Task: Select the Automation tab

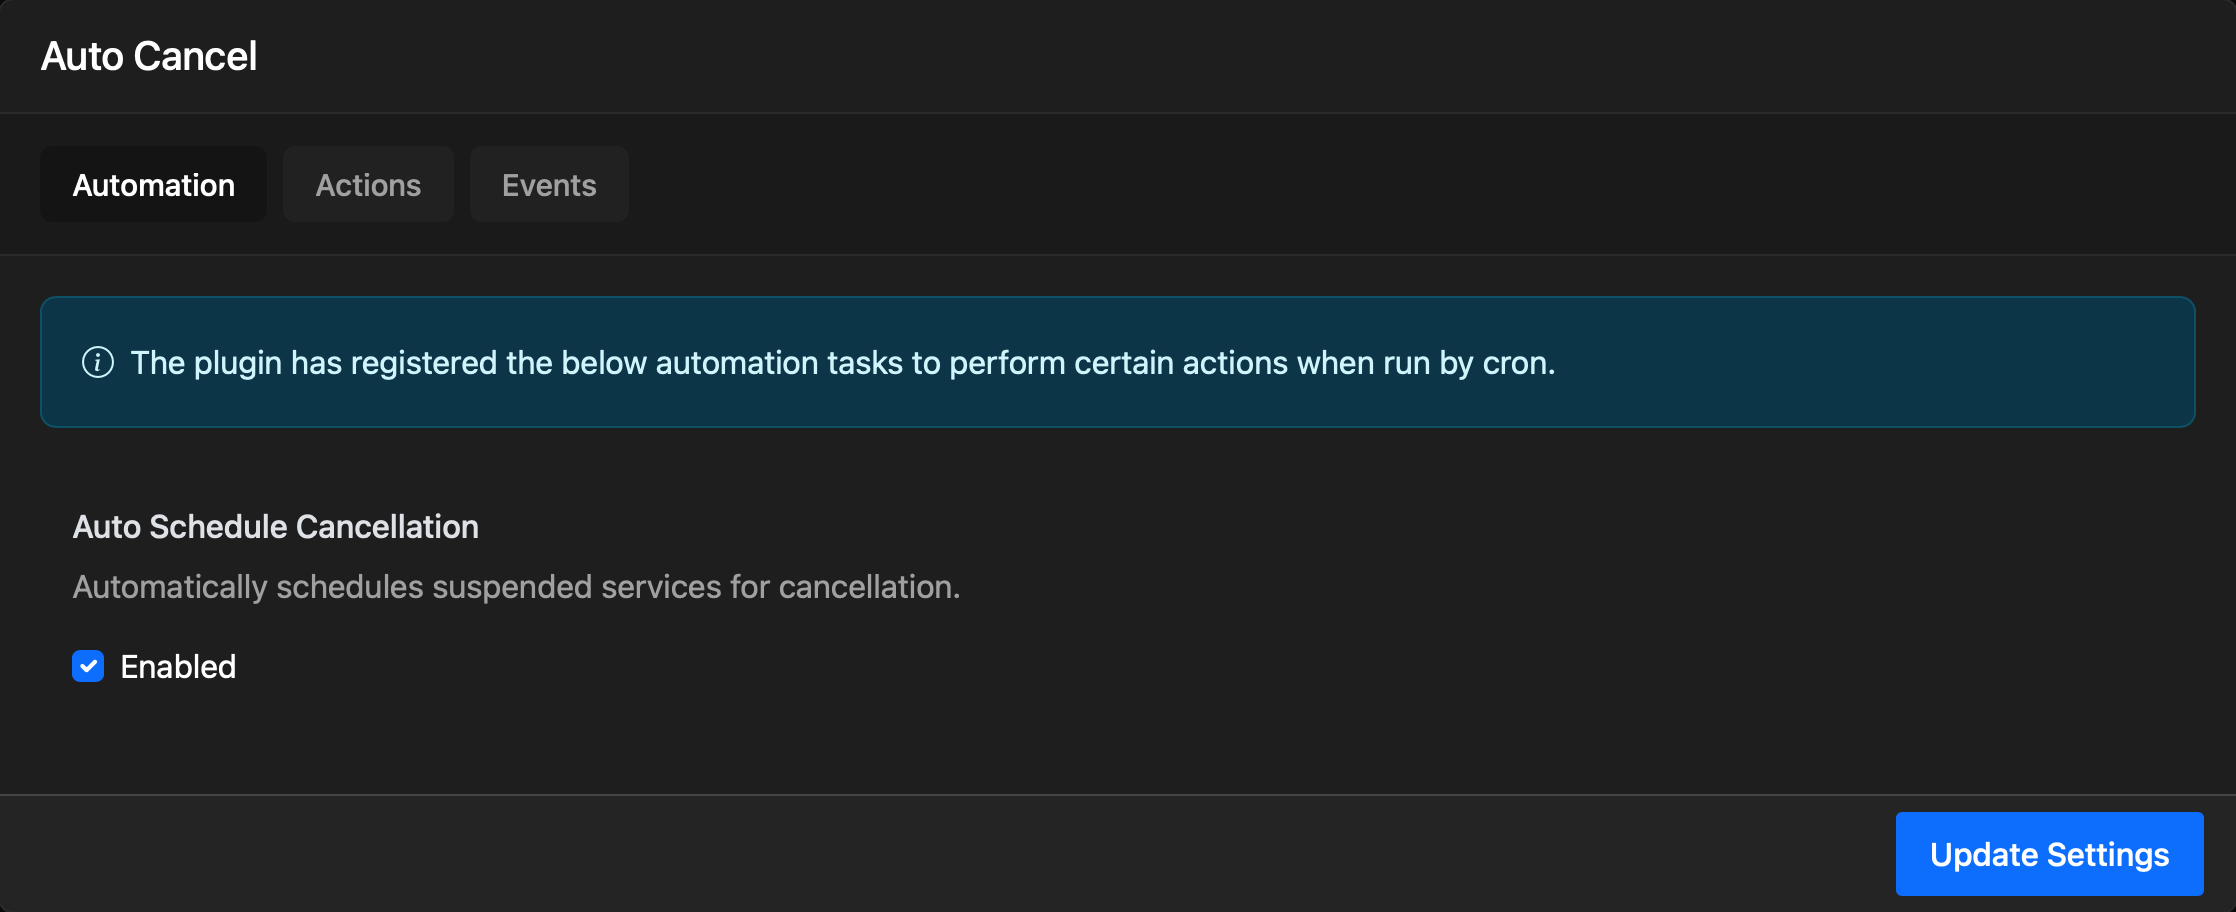Action: pyautogui.click(x=153, y=184)
